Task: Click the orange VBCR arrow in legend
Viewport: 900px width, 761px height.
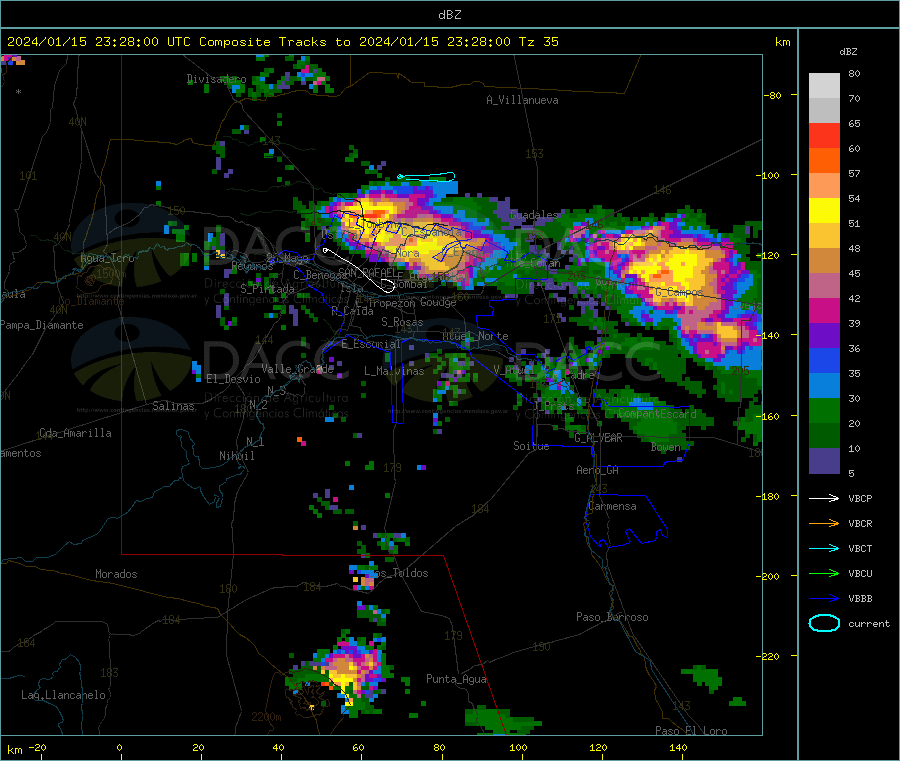Action: point(824,523)
